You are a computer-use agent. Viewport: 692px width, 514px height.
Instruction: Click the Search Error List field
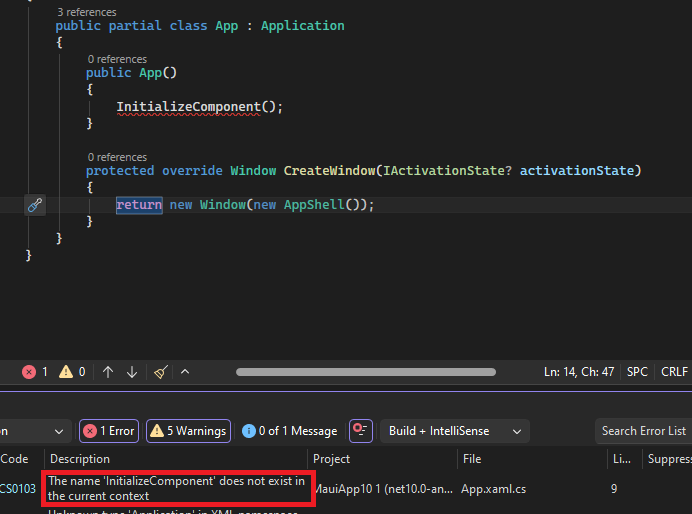pyautogui.click(x=643, y=431)
